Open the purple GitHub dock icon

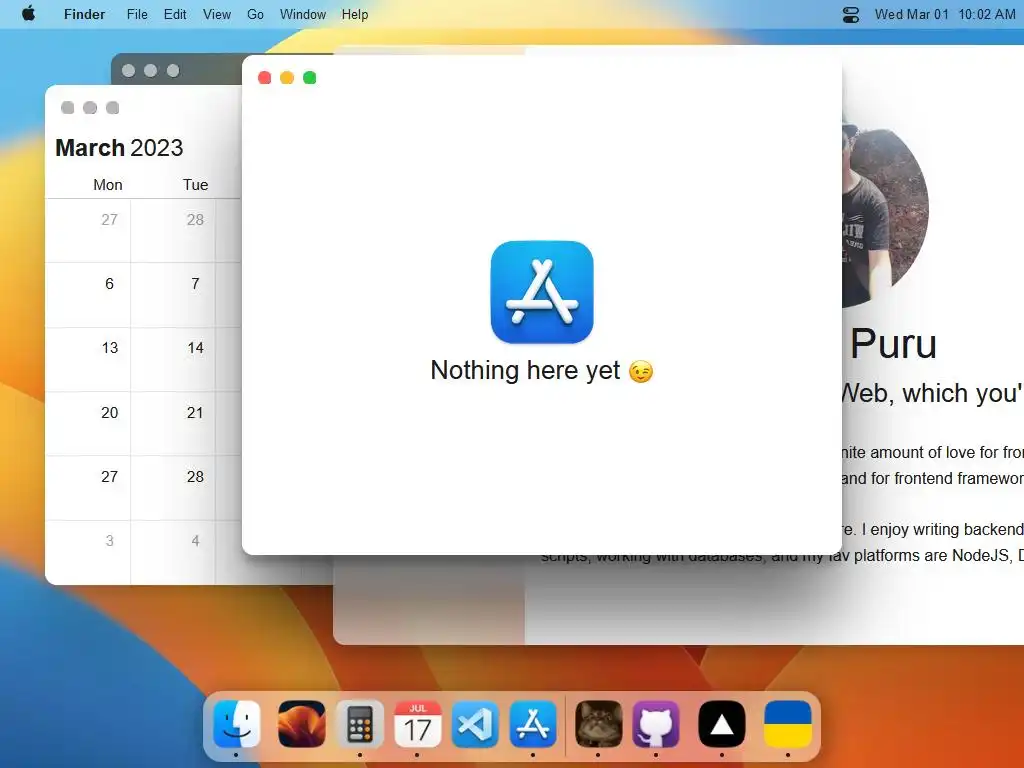pyautogui.click(x=656, y=724)
